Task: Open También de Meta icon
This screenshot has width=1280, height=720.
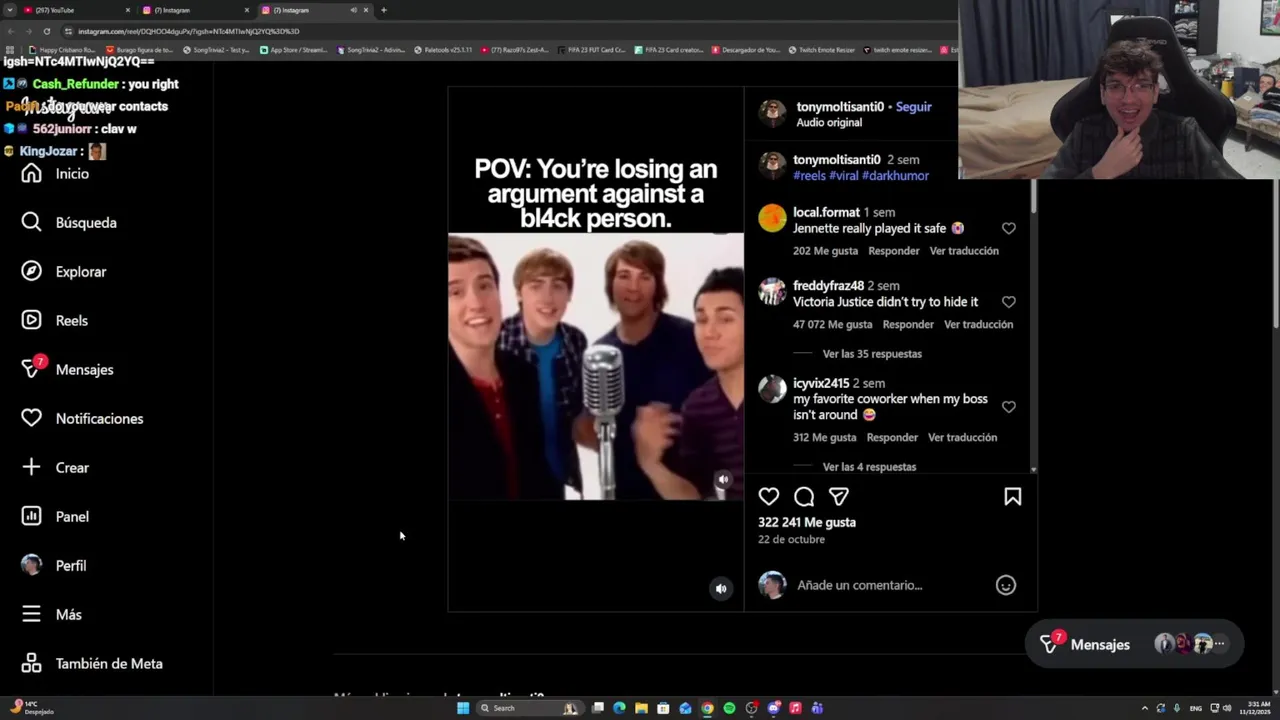Action: tap(32, 664)
